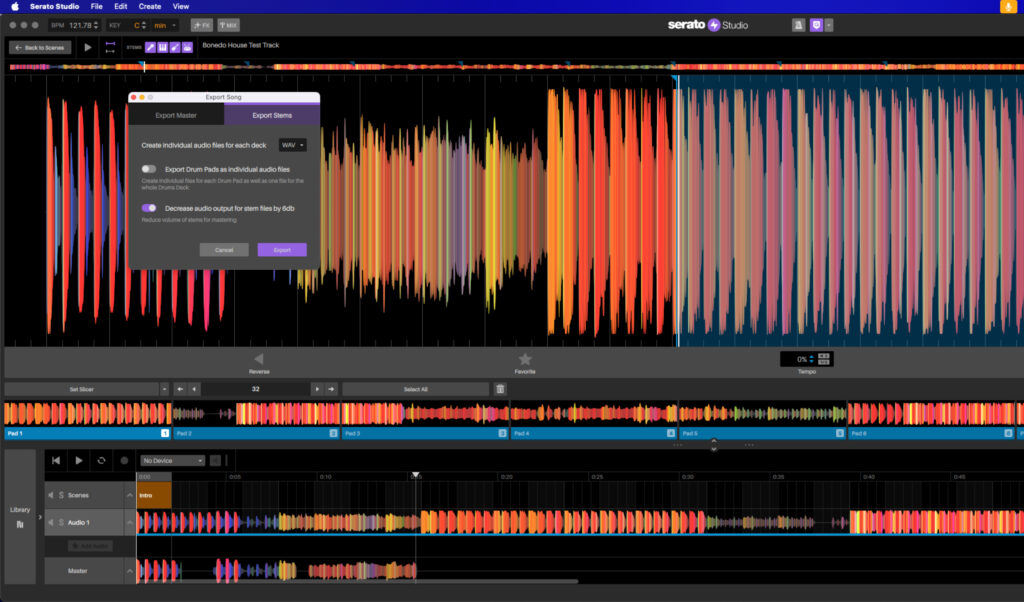Enable Export Drum Pads as individual audio files
The height and width of the screenshot is (602, 1024).
pyautogui.click(x=148, y=169)
